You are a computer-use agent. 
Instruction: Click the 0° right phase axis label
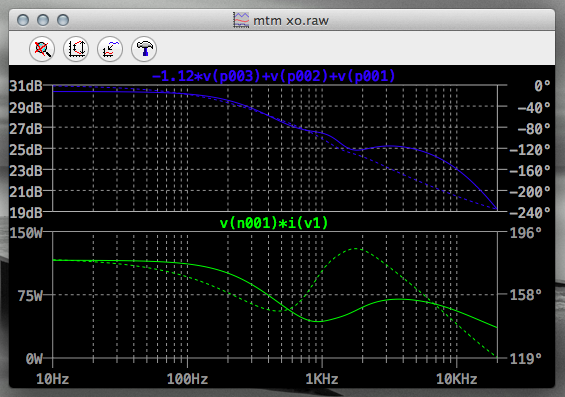542,86
